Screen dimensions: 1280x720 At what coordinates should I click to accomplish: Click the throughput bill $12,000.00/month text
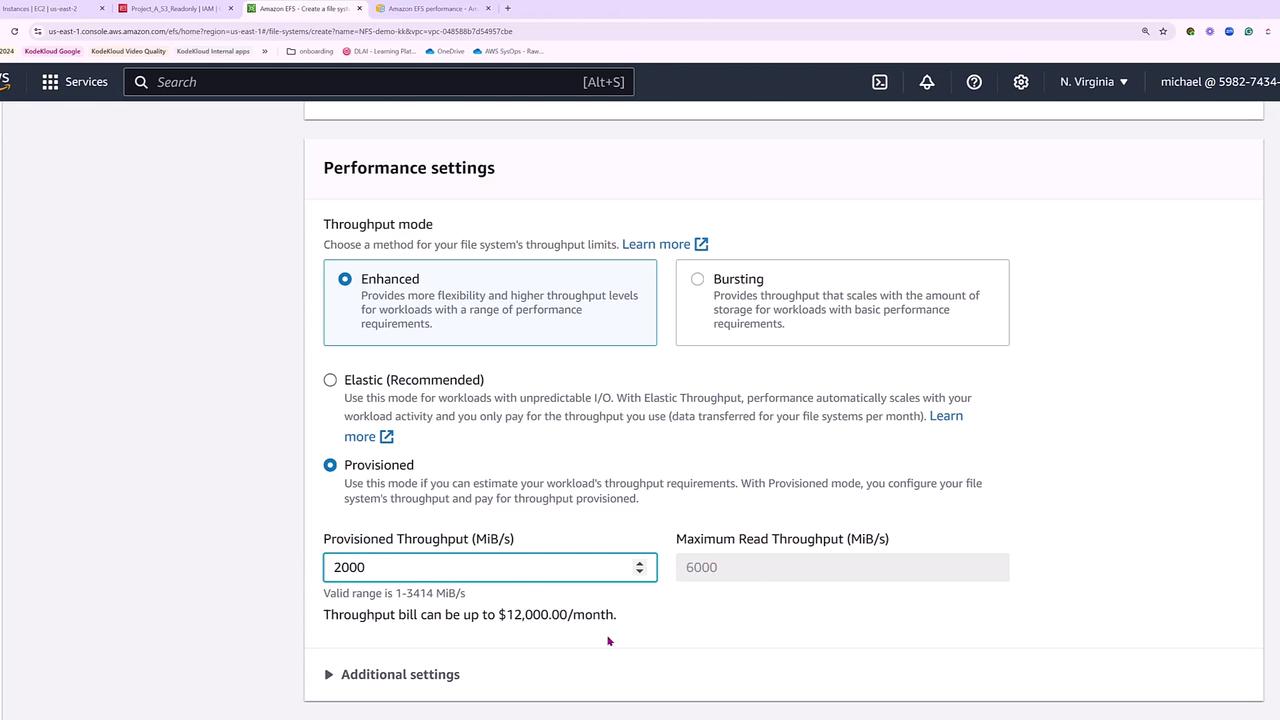click(x=470, y=615)
